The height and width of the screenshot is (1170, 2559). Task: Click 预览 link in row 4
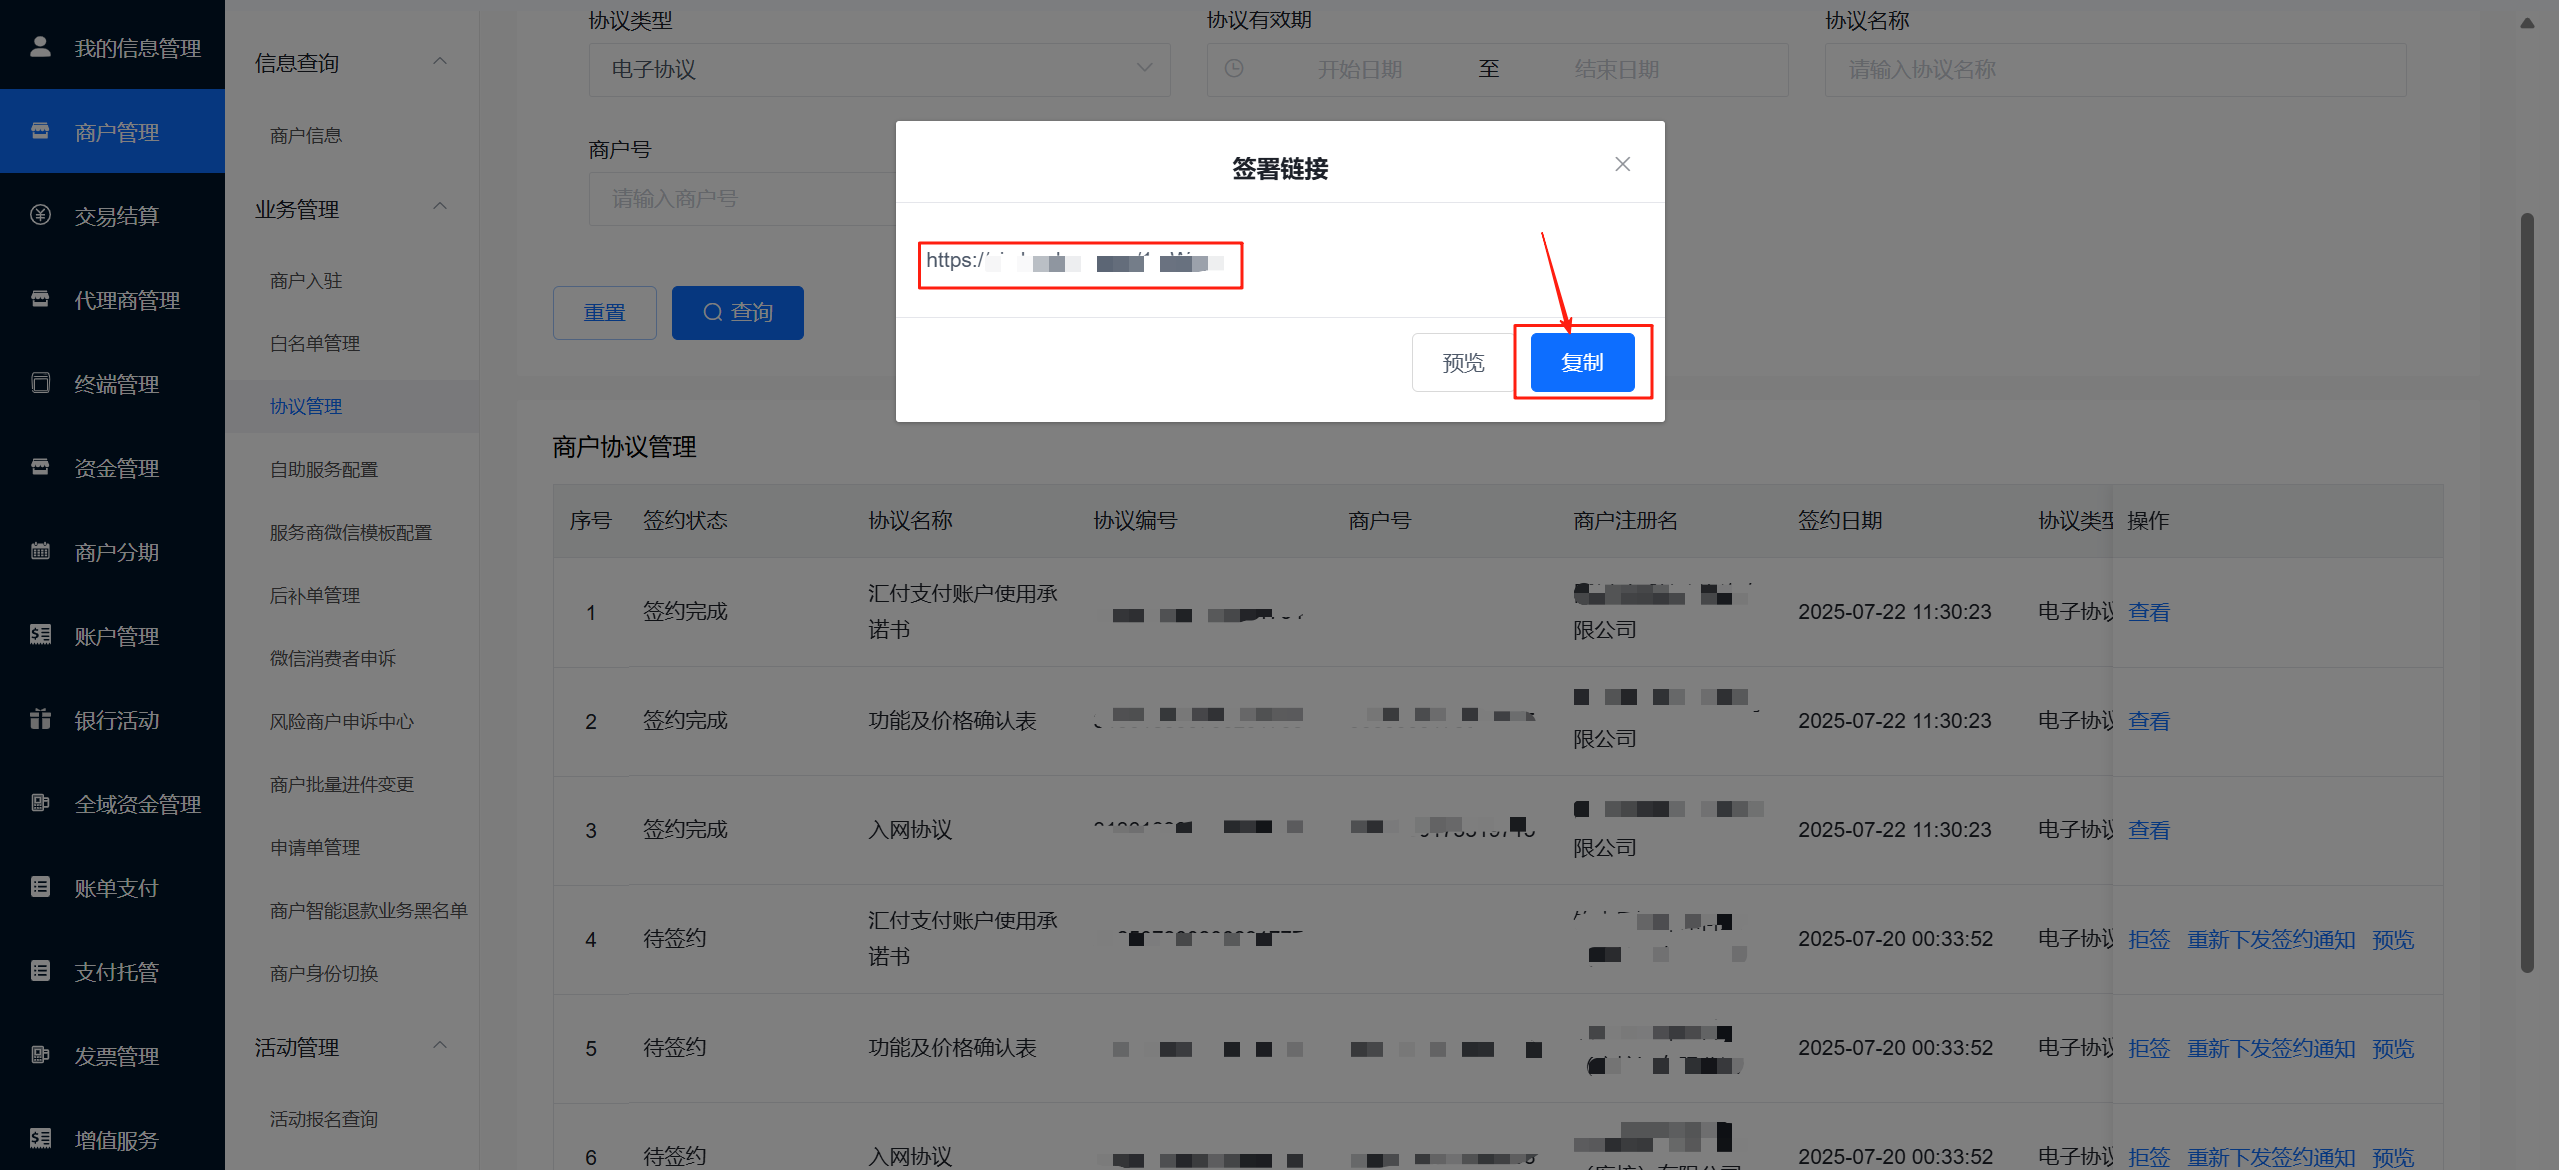[x=2393, y=940]
